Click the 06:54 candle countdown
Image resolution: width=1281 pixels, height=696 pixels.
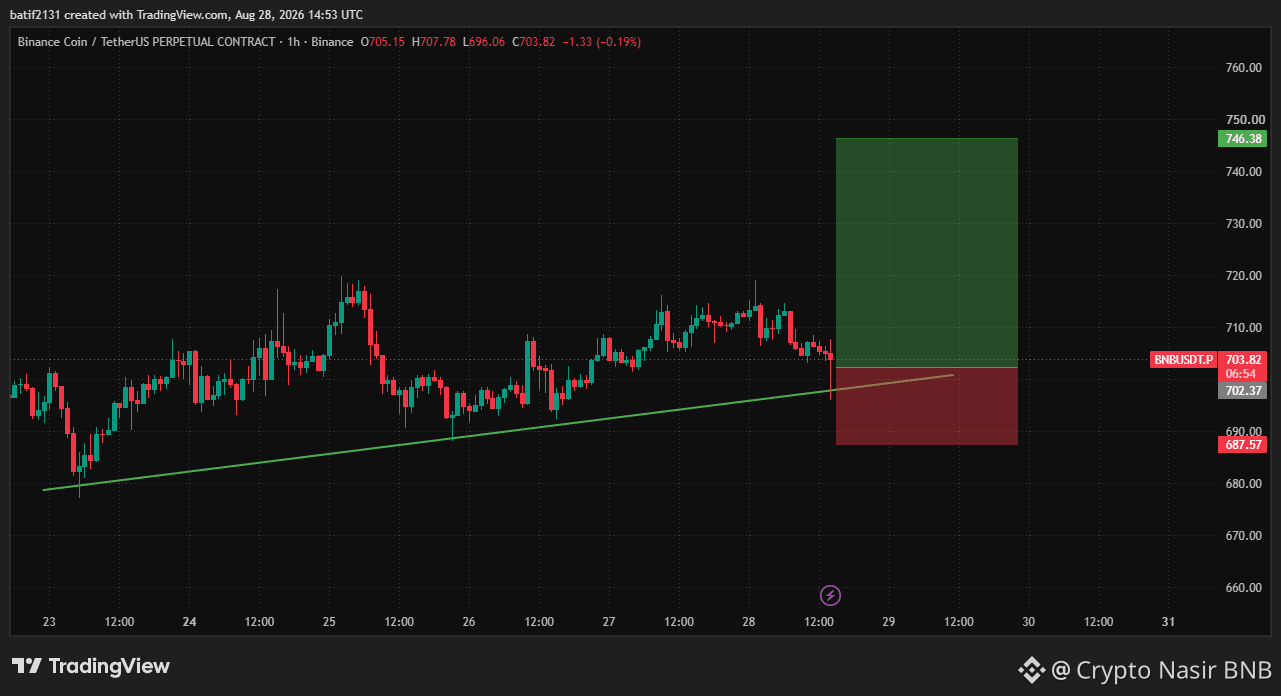[1243, 373]
